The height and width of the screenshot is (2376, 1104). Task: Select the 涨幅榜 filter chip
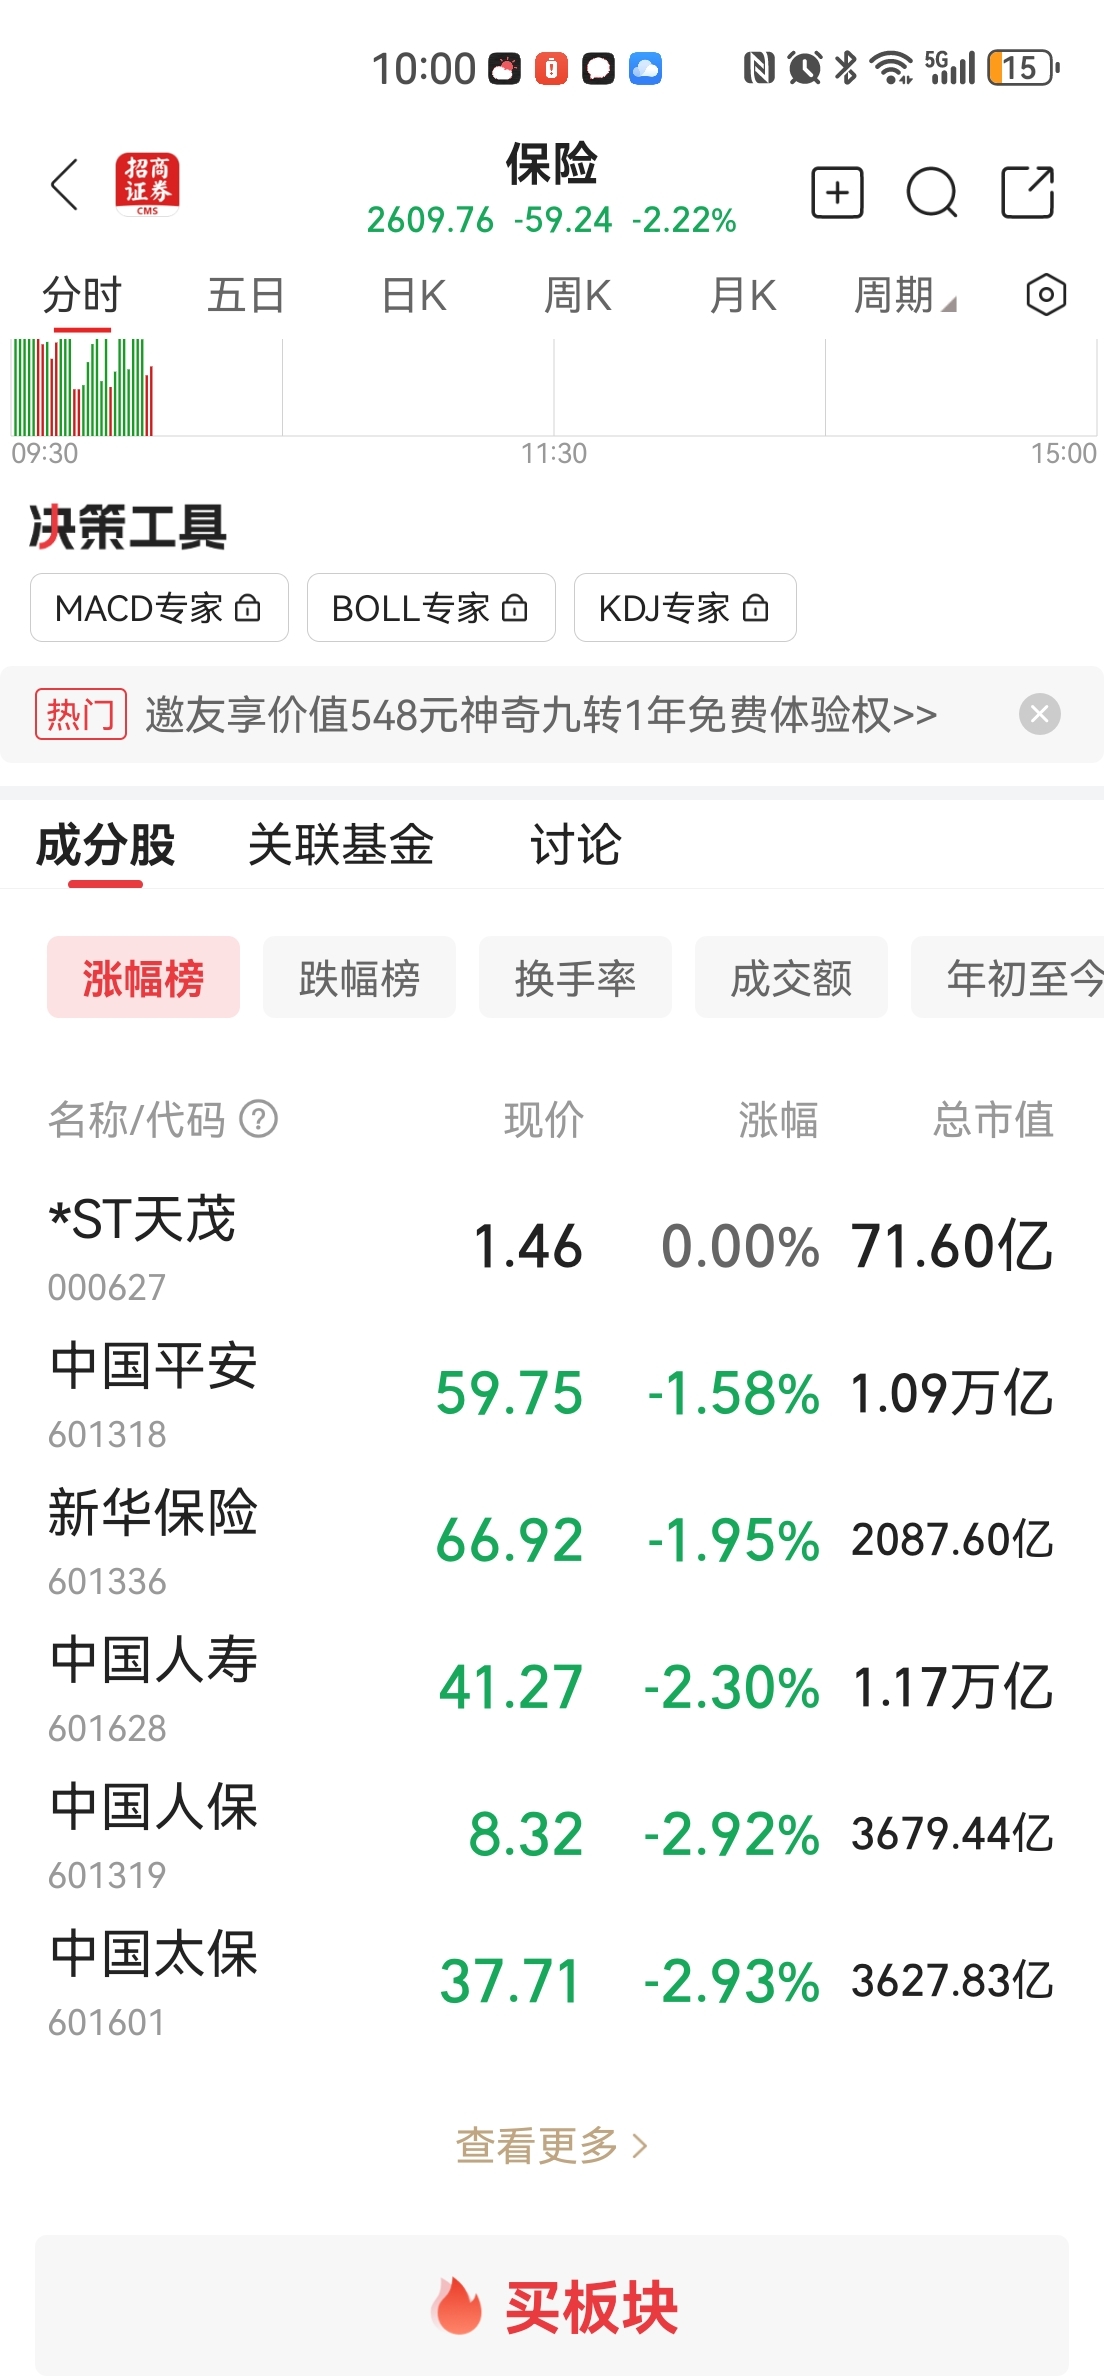click(143, 977)
